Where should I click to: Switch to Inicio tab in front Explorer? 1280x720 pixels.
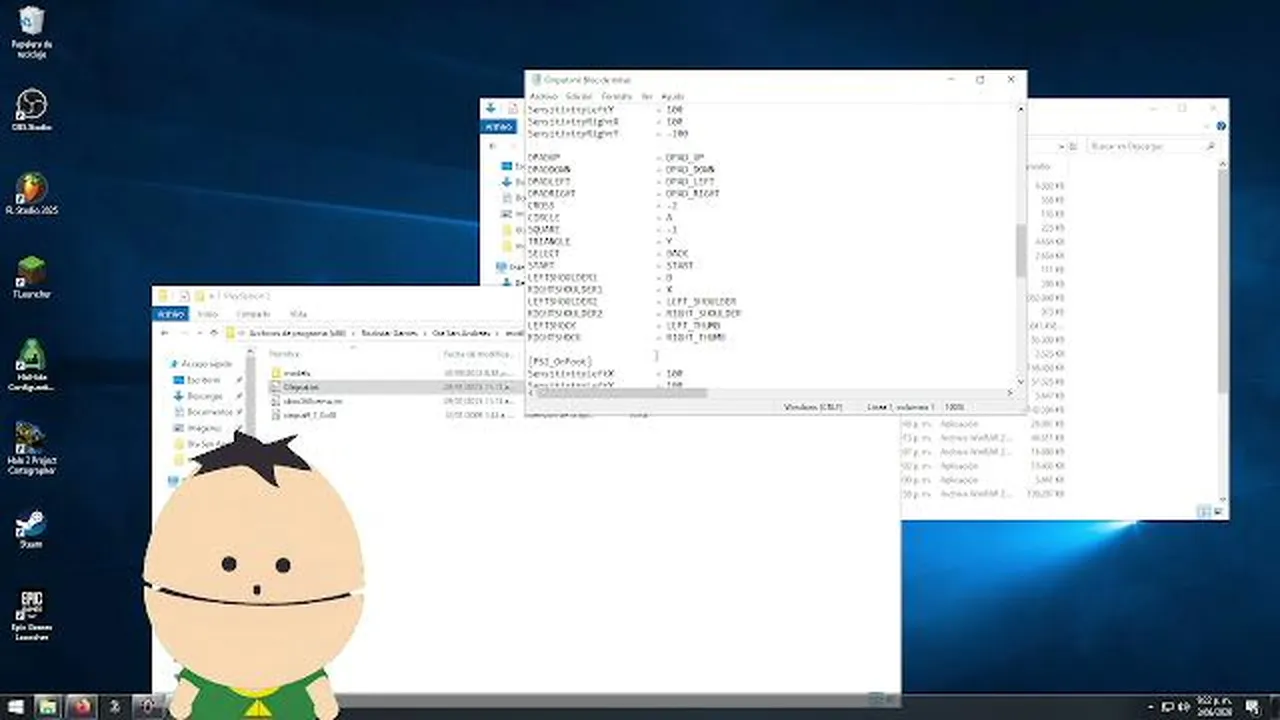(x=207, y=314)
